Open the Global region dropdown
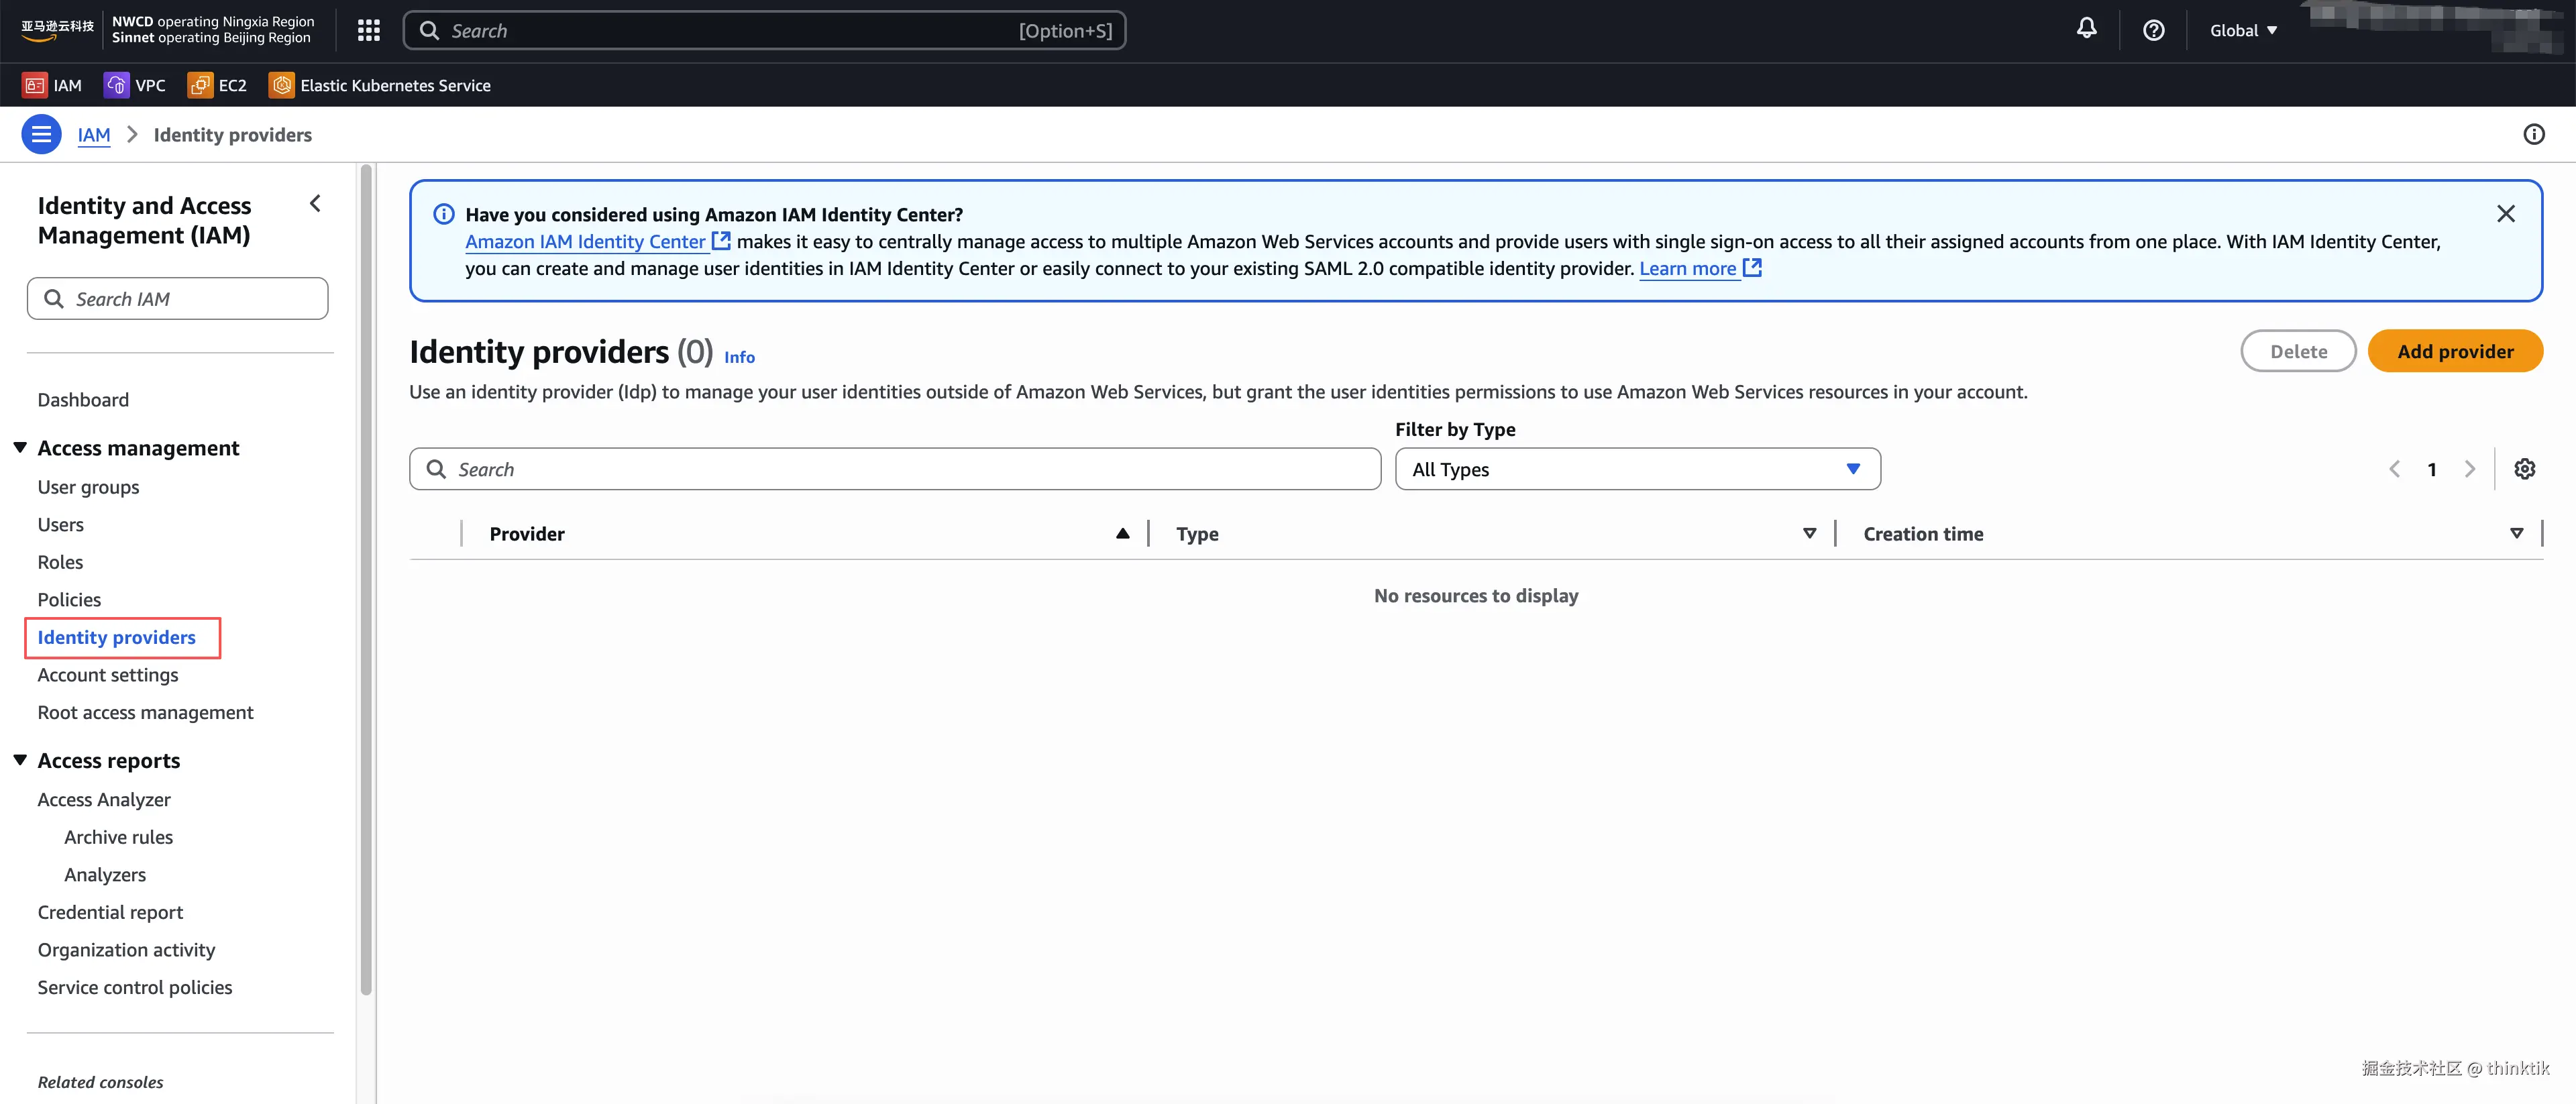This screenshot has width=2576, height=1104. point(2243,31)
